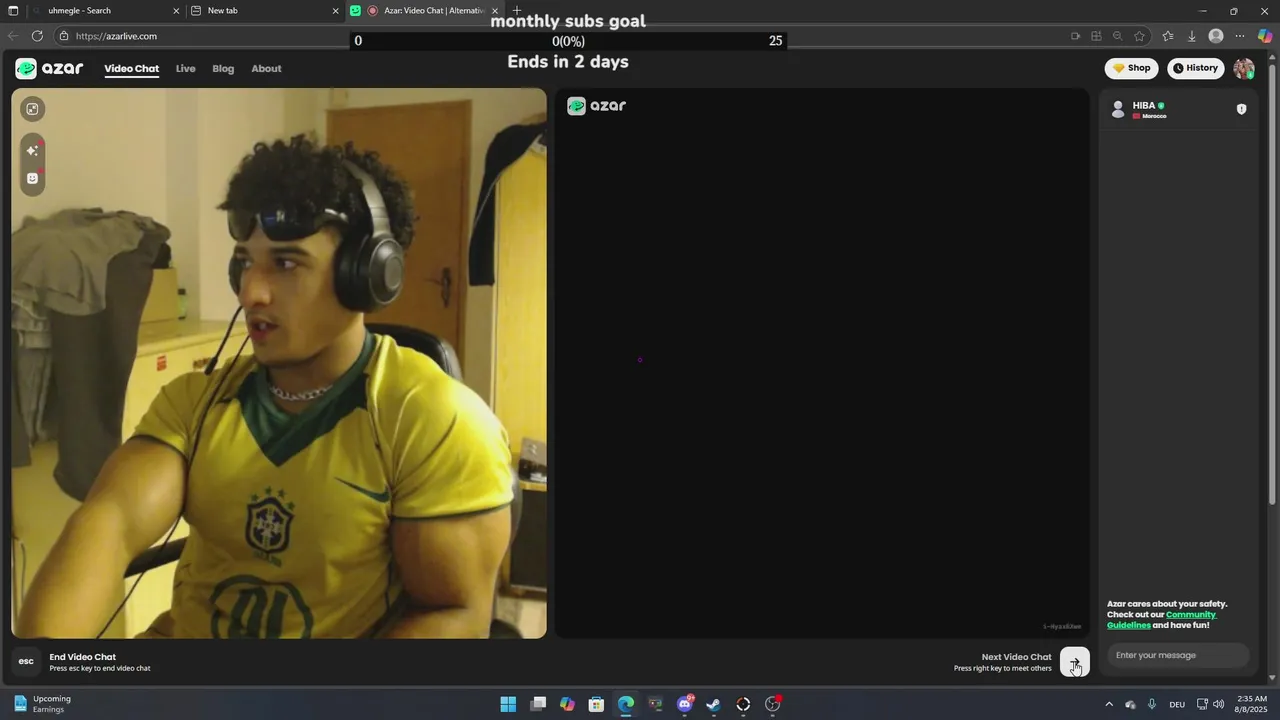Click the 'End Video Chat' label
The image size is (1280, 720).
tap(83, 657)
